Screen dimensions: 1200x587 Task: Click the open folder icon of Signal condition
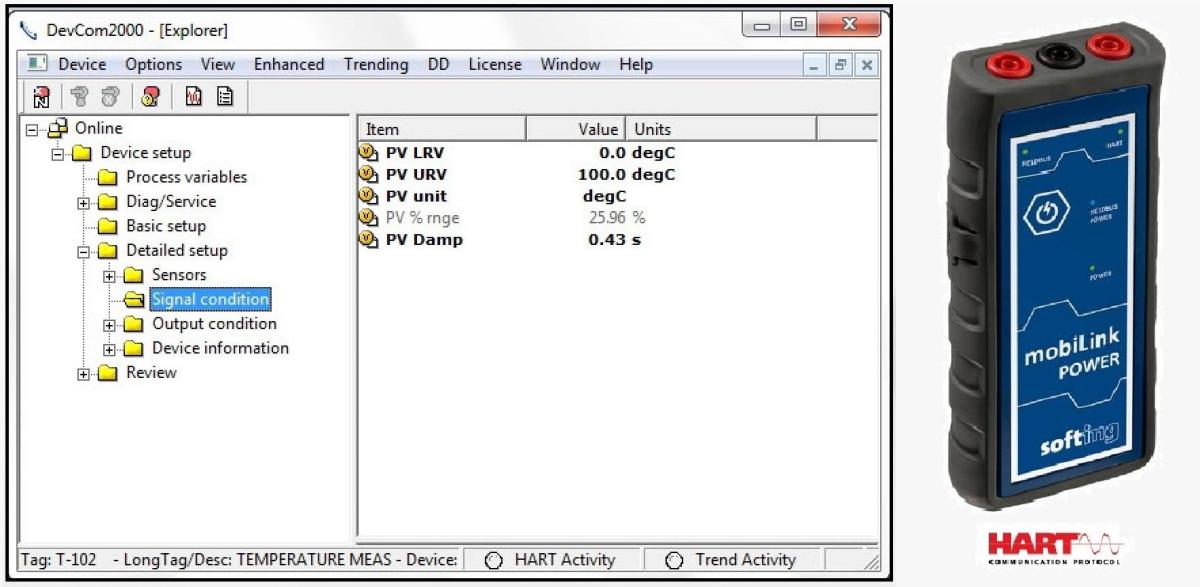coord(134,299)
